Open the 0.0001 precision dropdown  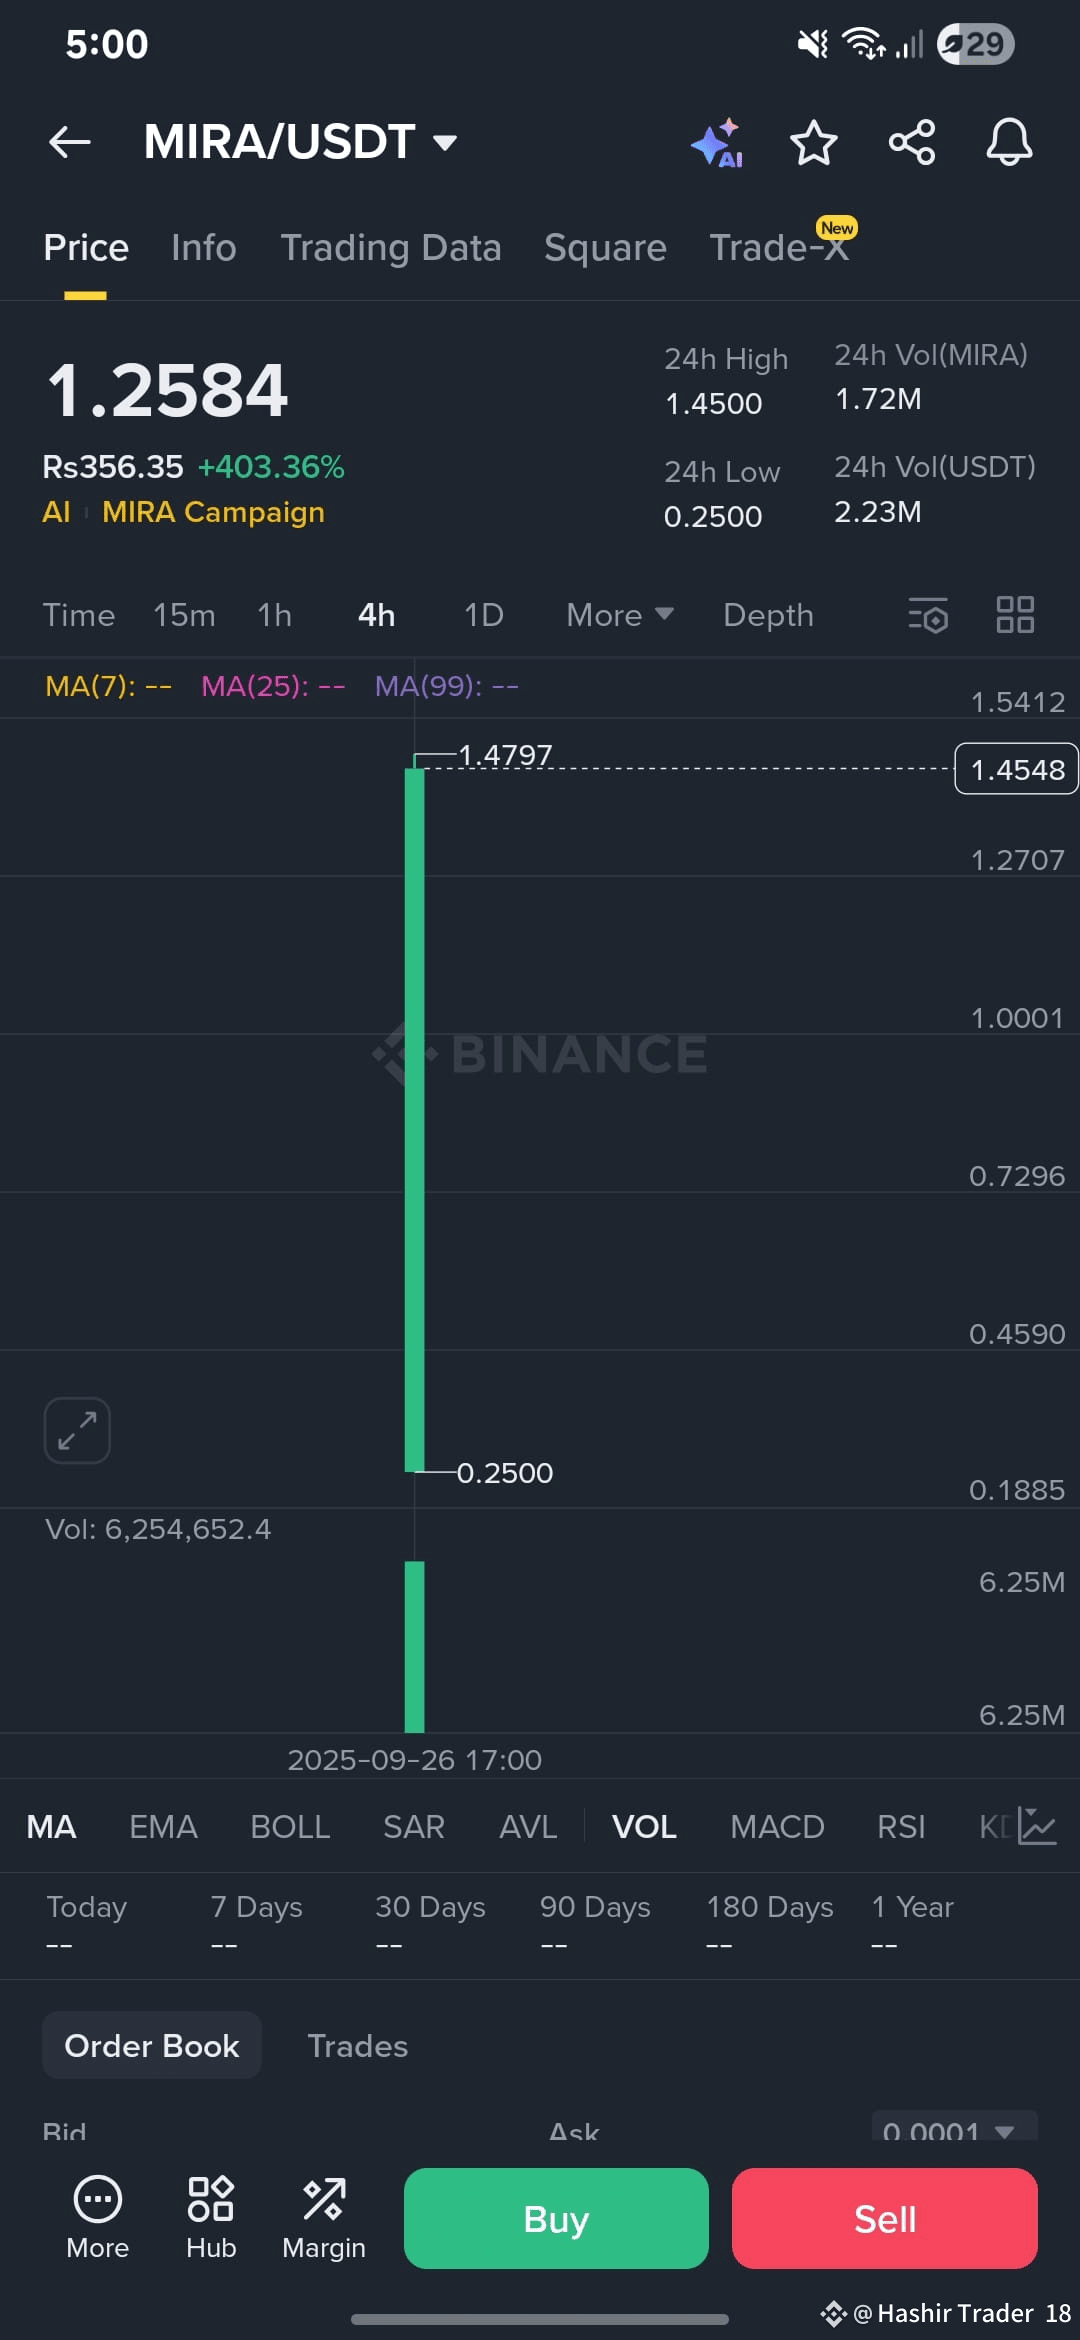(953, 2130)
